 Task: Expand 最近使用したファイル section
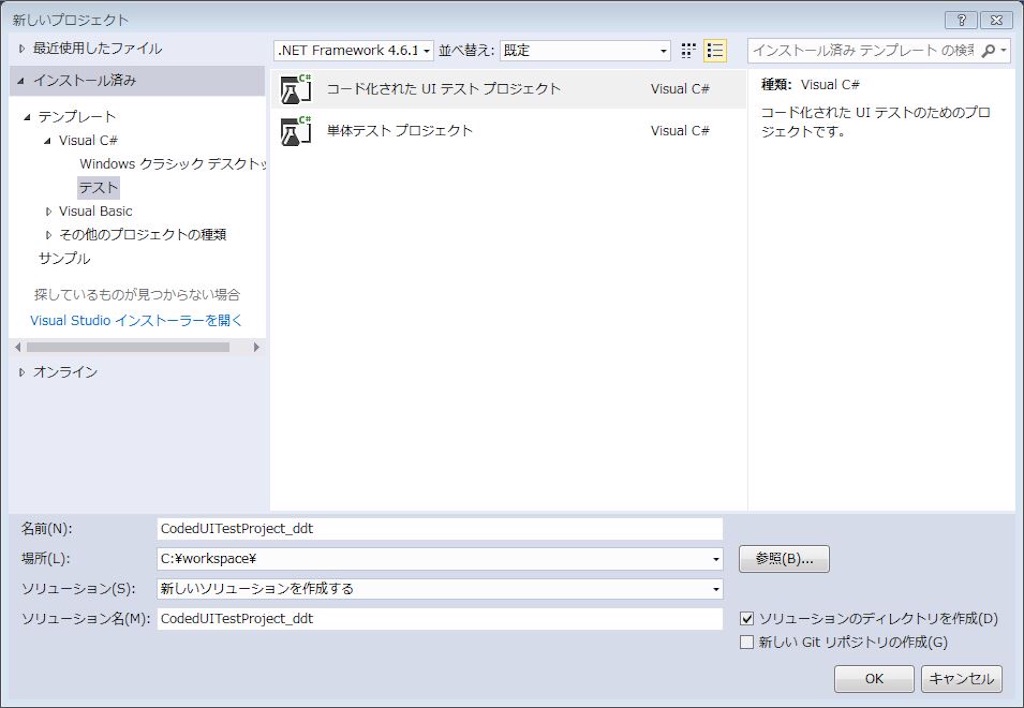point(22,48)
